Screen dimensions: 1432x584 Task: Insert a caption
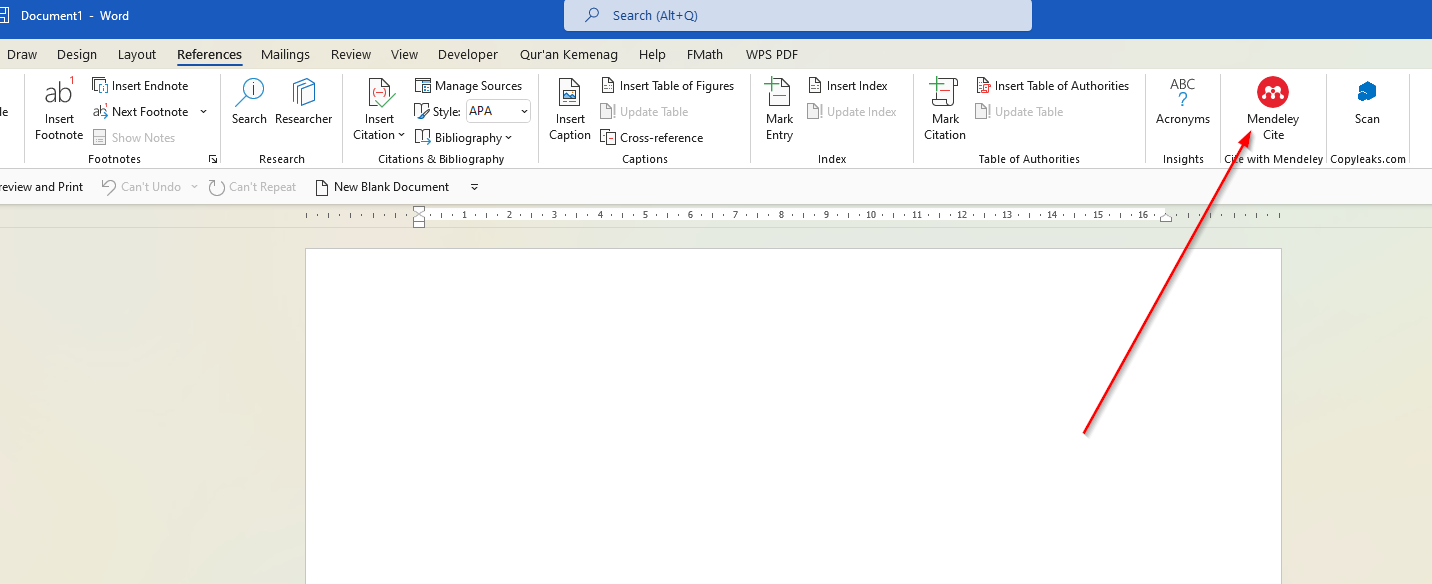click(x=569, y=110)
